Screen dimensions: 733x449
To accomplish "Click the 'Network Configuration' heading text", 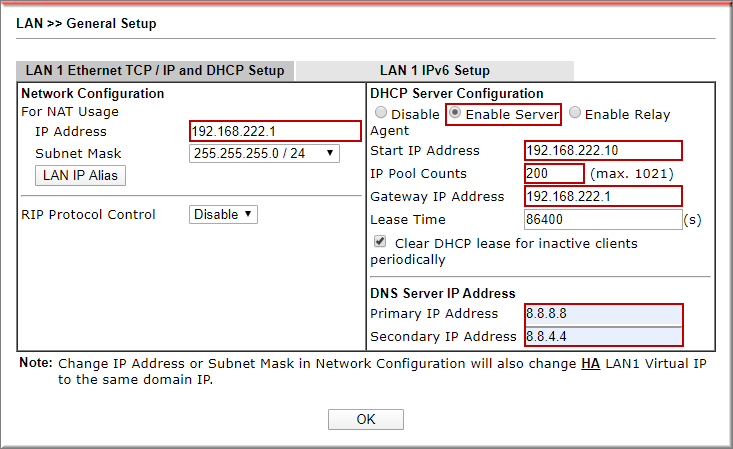I will pyautogui.click(x=93, y=94).
